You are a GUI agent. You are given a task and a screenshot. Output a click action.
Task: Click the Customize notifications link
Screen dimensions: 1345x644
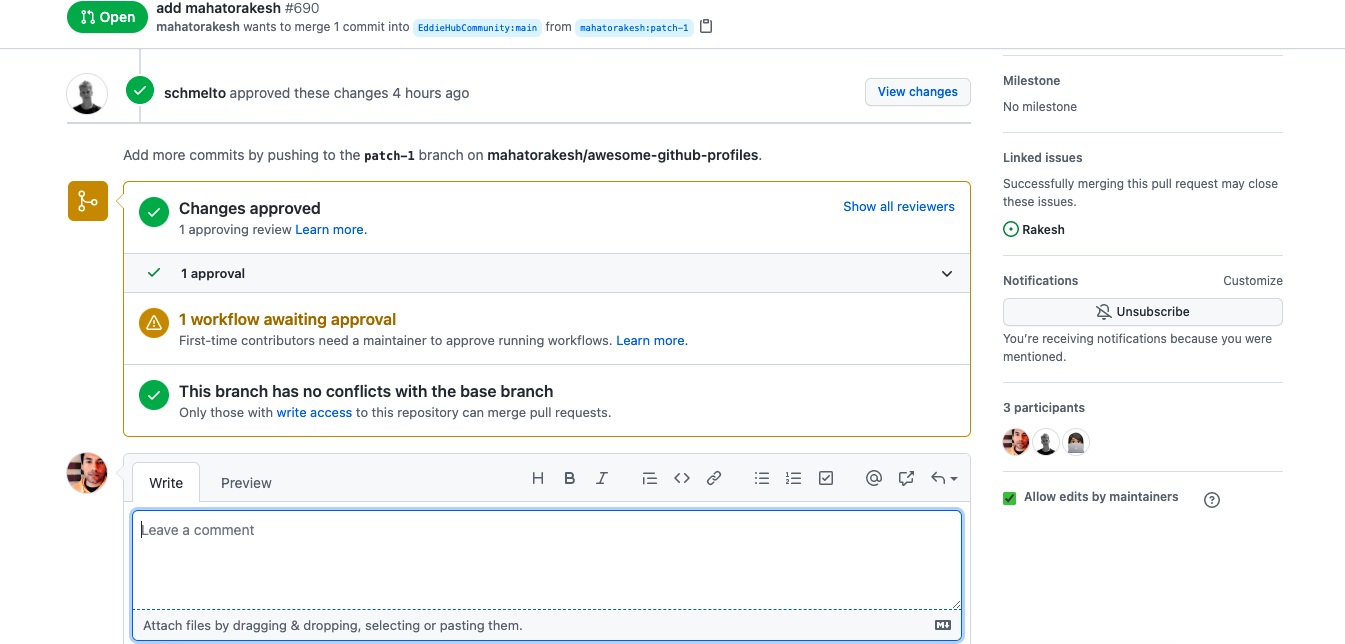point(1253,281)
